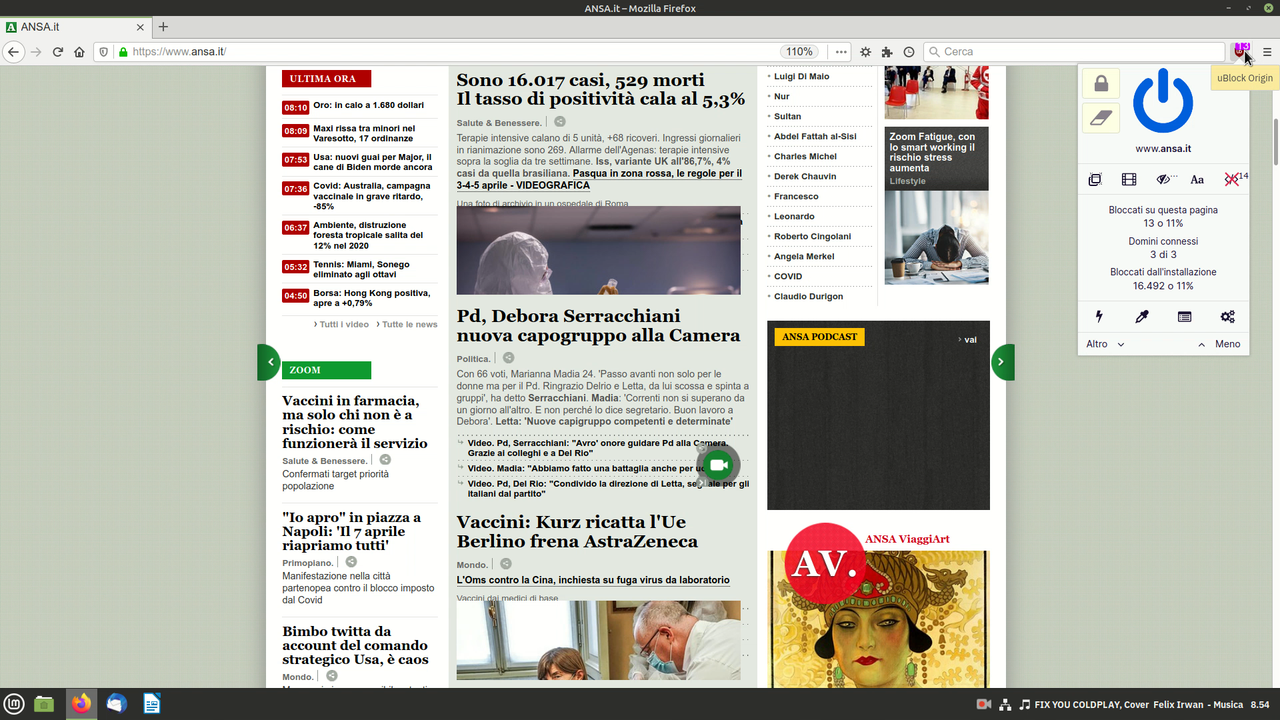
Task: Open 'Tennis: Miami, Sonego eliminato' news
Action: pyautogui.click(x=361, y=268)
